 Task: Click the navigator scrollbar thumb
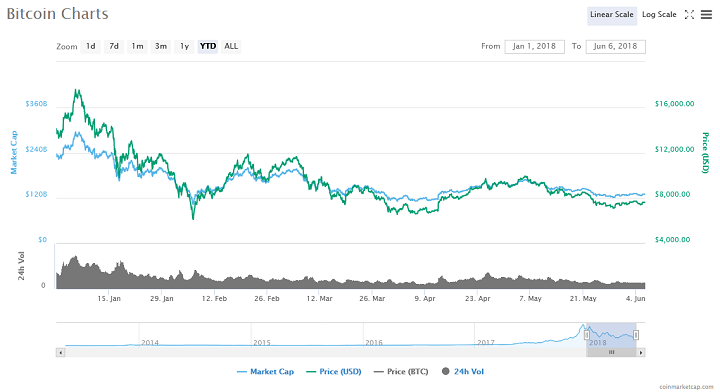point(612,353)
